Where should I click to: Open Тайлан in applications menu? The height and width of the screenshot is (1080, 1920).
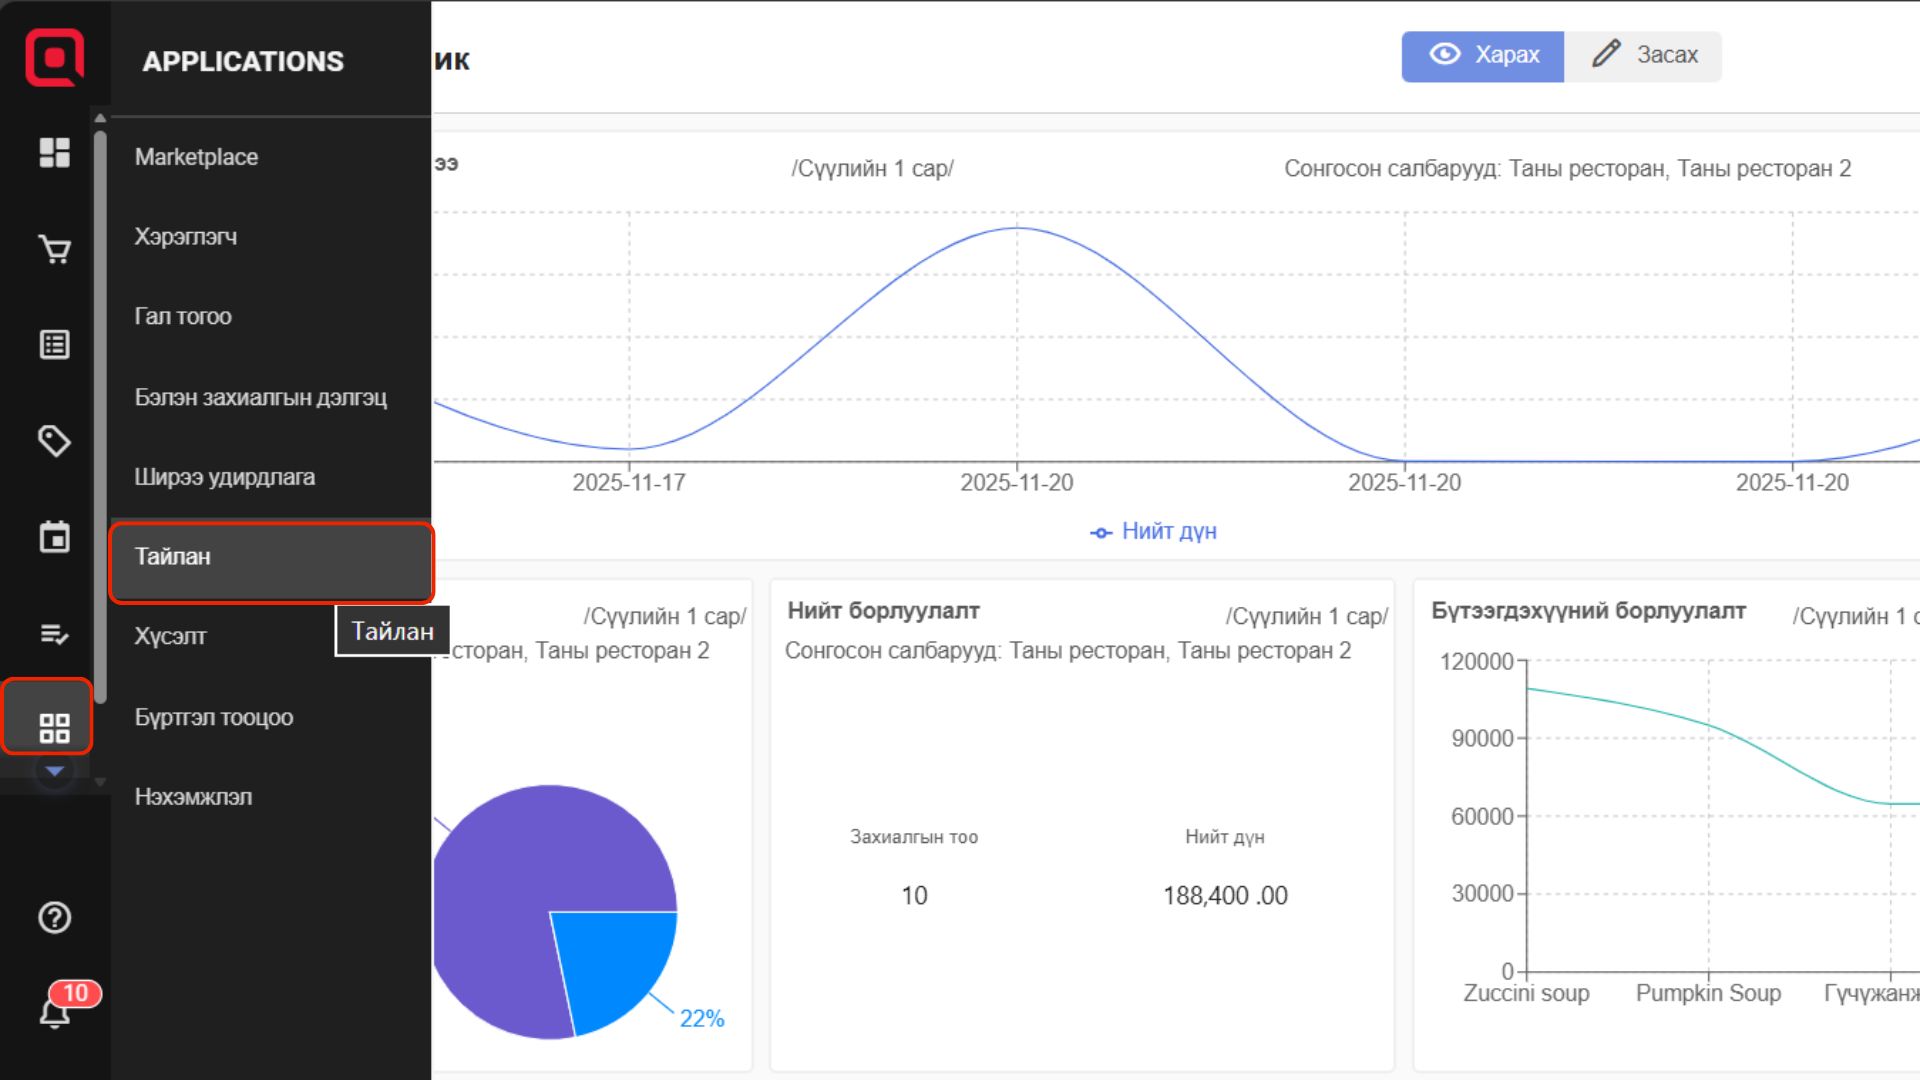point(270,557)
